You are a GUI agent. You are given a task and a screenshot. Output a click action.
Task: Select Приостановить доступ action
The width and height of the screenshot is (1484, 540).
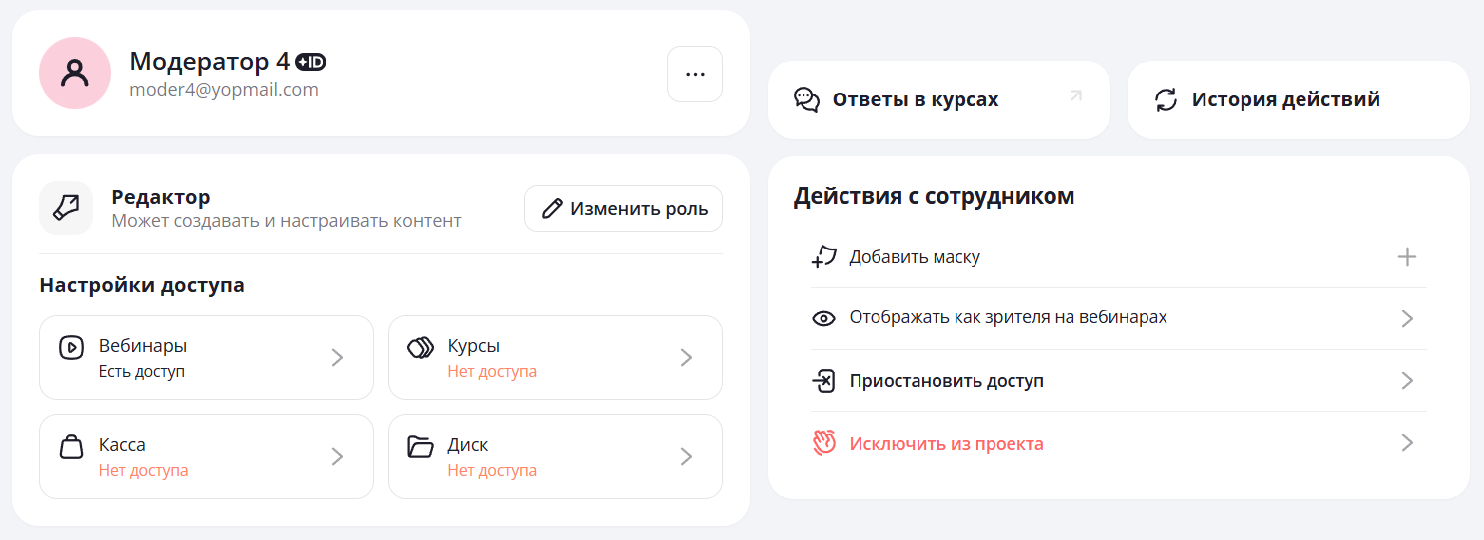[x=946, y=381]
